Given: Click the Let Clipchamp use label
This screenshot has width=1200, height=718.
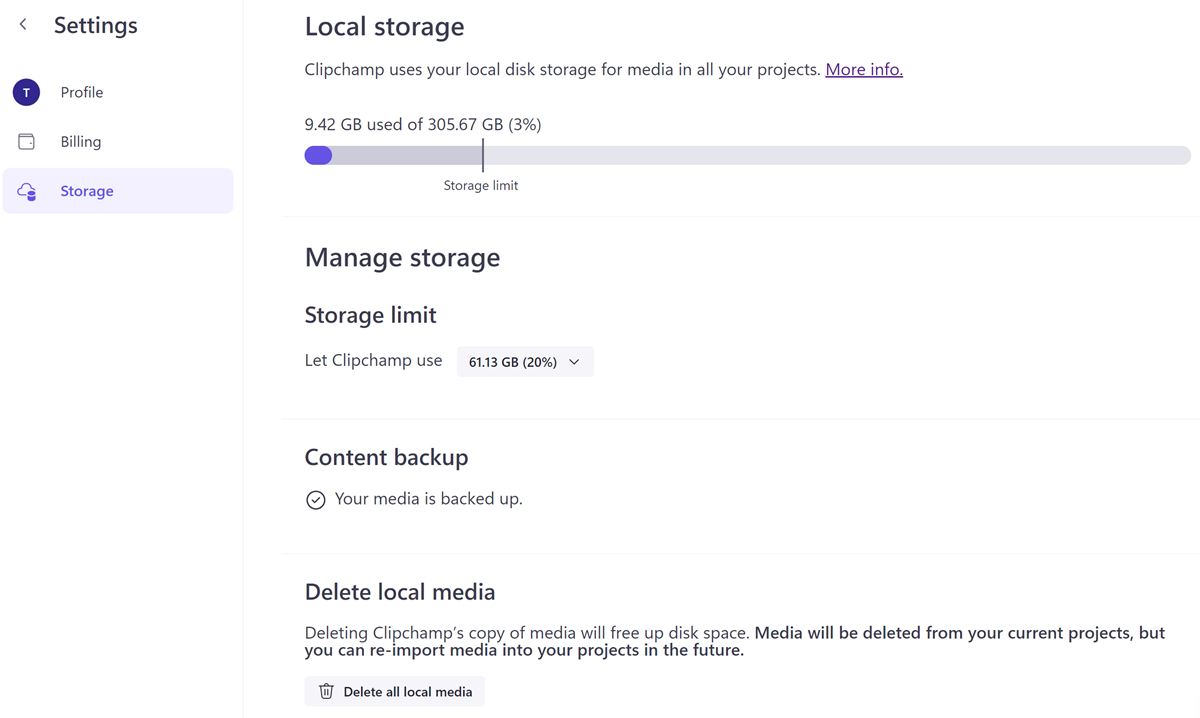Looking at the screenshot, I should pyautogui.click(x=373, y=360).
